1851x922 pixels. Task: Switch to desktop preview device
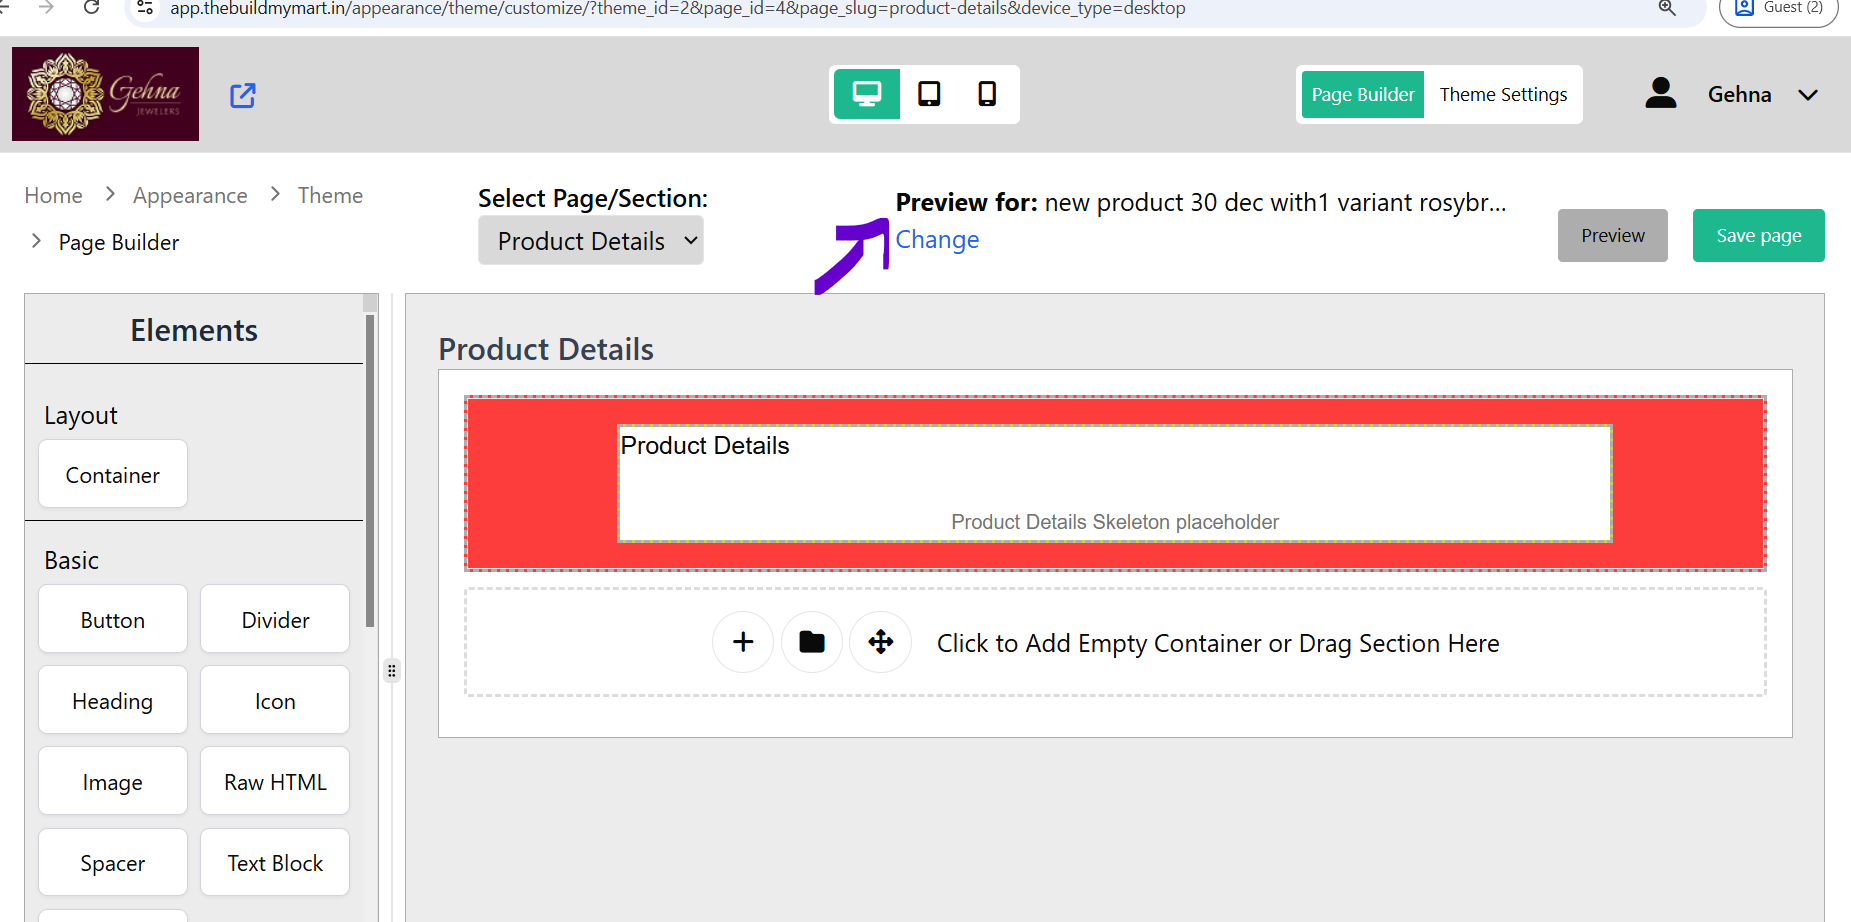pyautogui.click(x=867, y=94)
